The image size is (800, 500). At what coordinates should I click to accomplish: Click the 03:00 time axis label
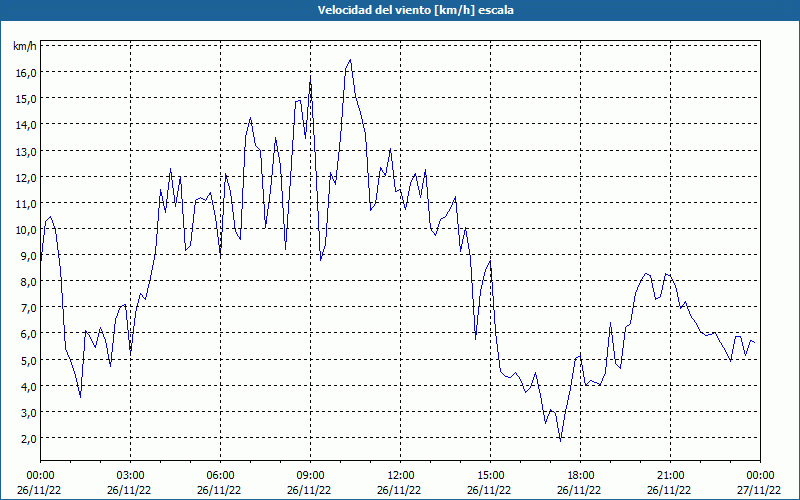point(131,476)
